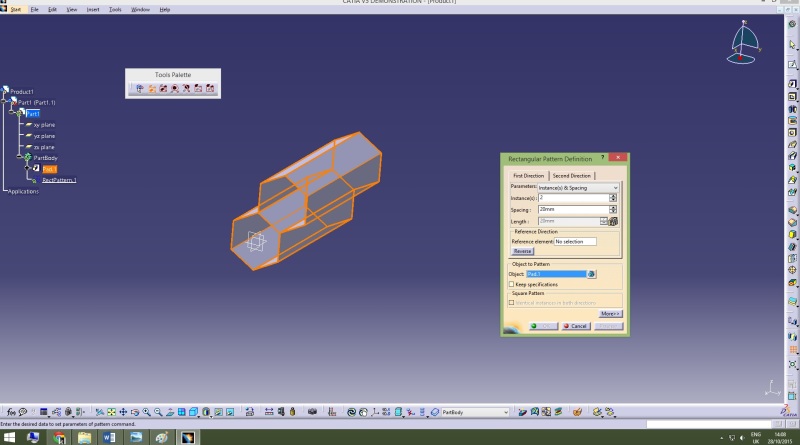This screenshot has height=445, width=800.
Task: Click the Sketcher icon in right toolbar
Action: 792,64
